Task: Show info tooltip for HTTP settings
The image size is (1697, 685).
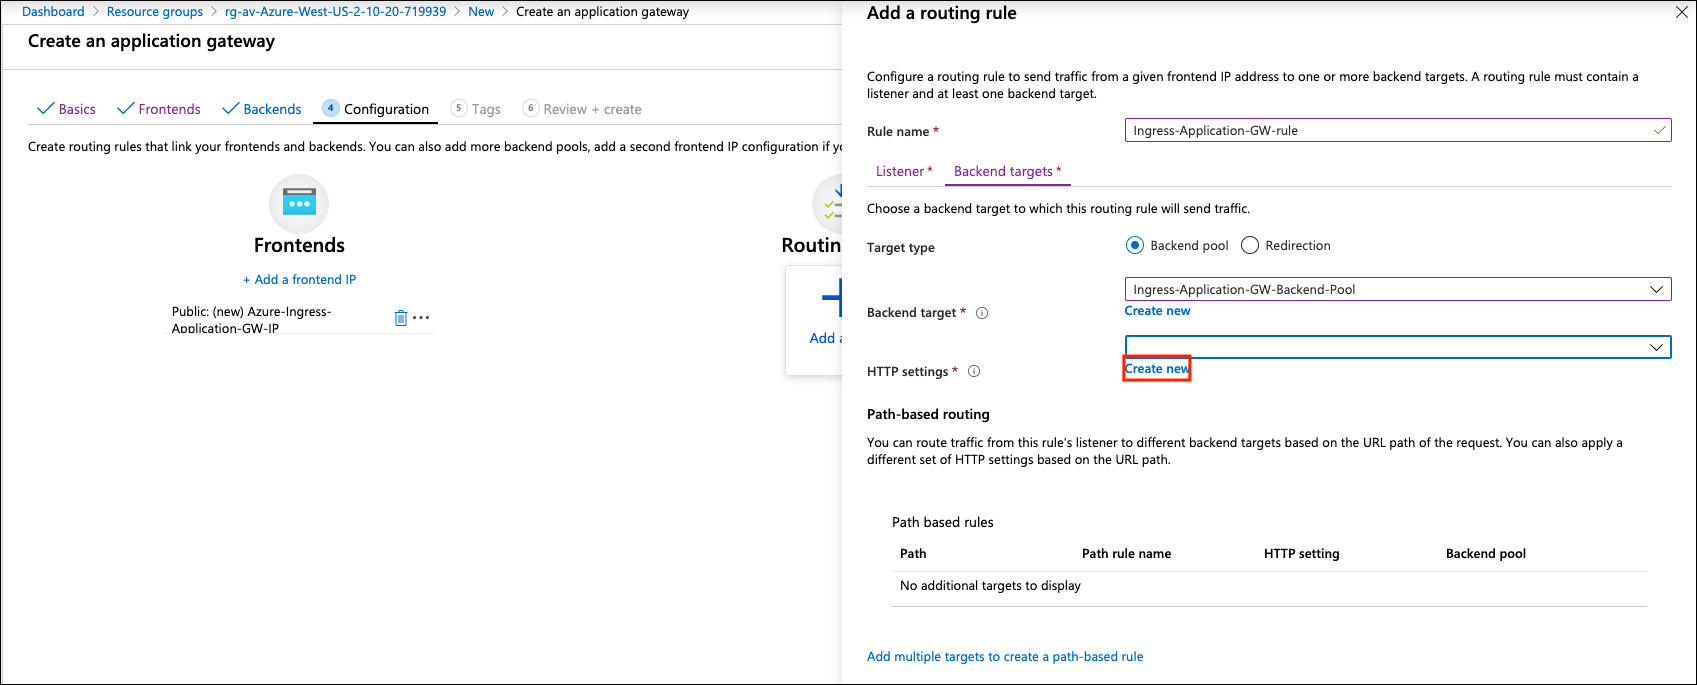Action: [x=974, y=371]
